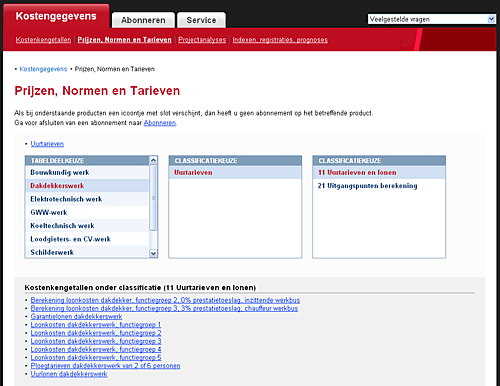Open Loonkosten dakdekkerswerk, functiegroep 1
The width and height of the screenshot is (500, 386).
[x=96, y=325]
